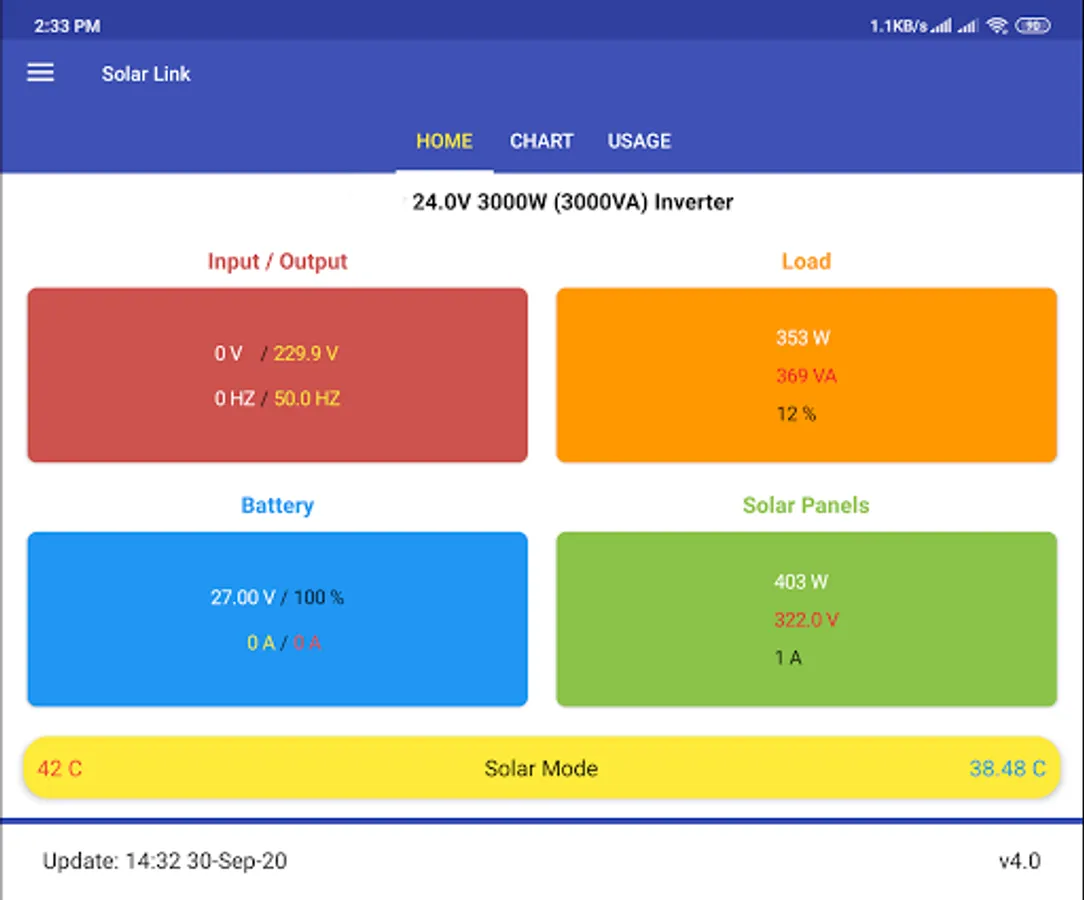This screenshot has height=900, width=1084.
Task: Tap the load value 369 VA
Action: tap(806, 376)
